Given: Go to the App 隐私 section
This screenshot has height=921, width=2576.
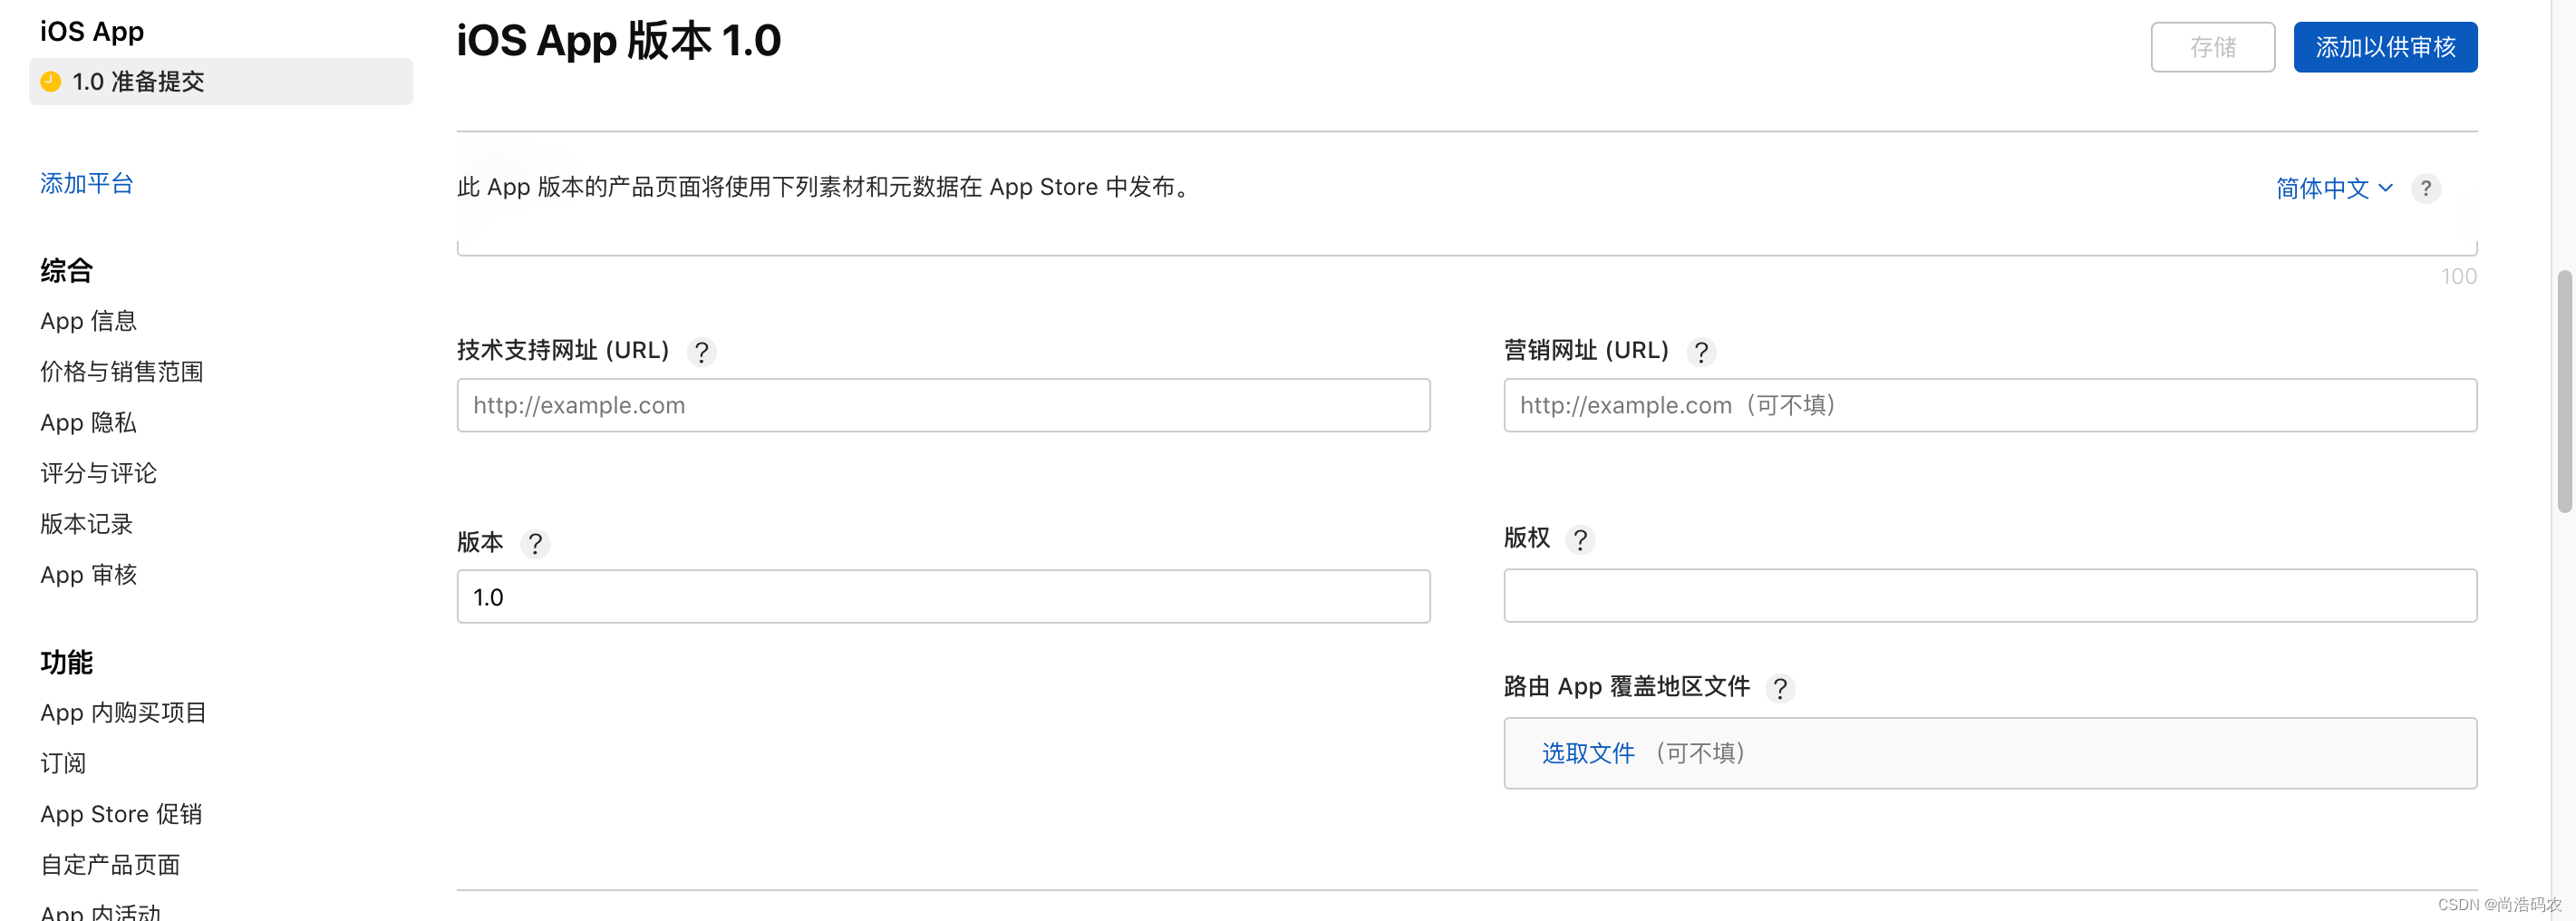Looking at the screenshot, I should 87,422.
